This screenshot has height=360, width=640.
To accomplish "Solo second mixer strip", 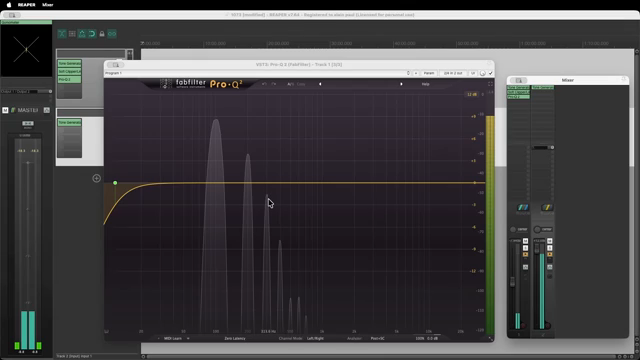I will tap(549, 248).
